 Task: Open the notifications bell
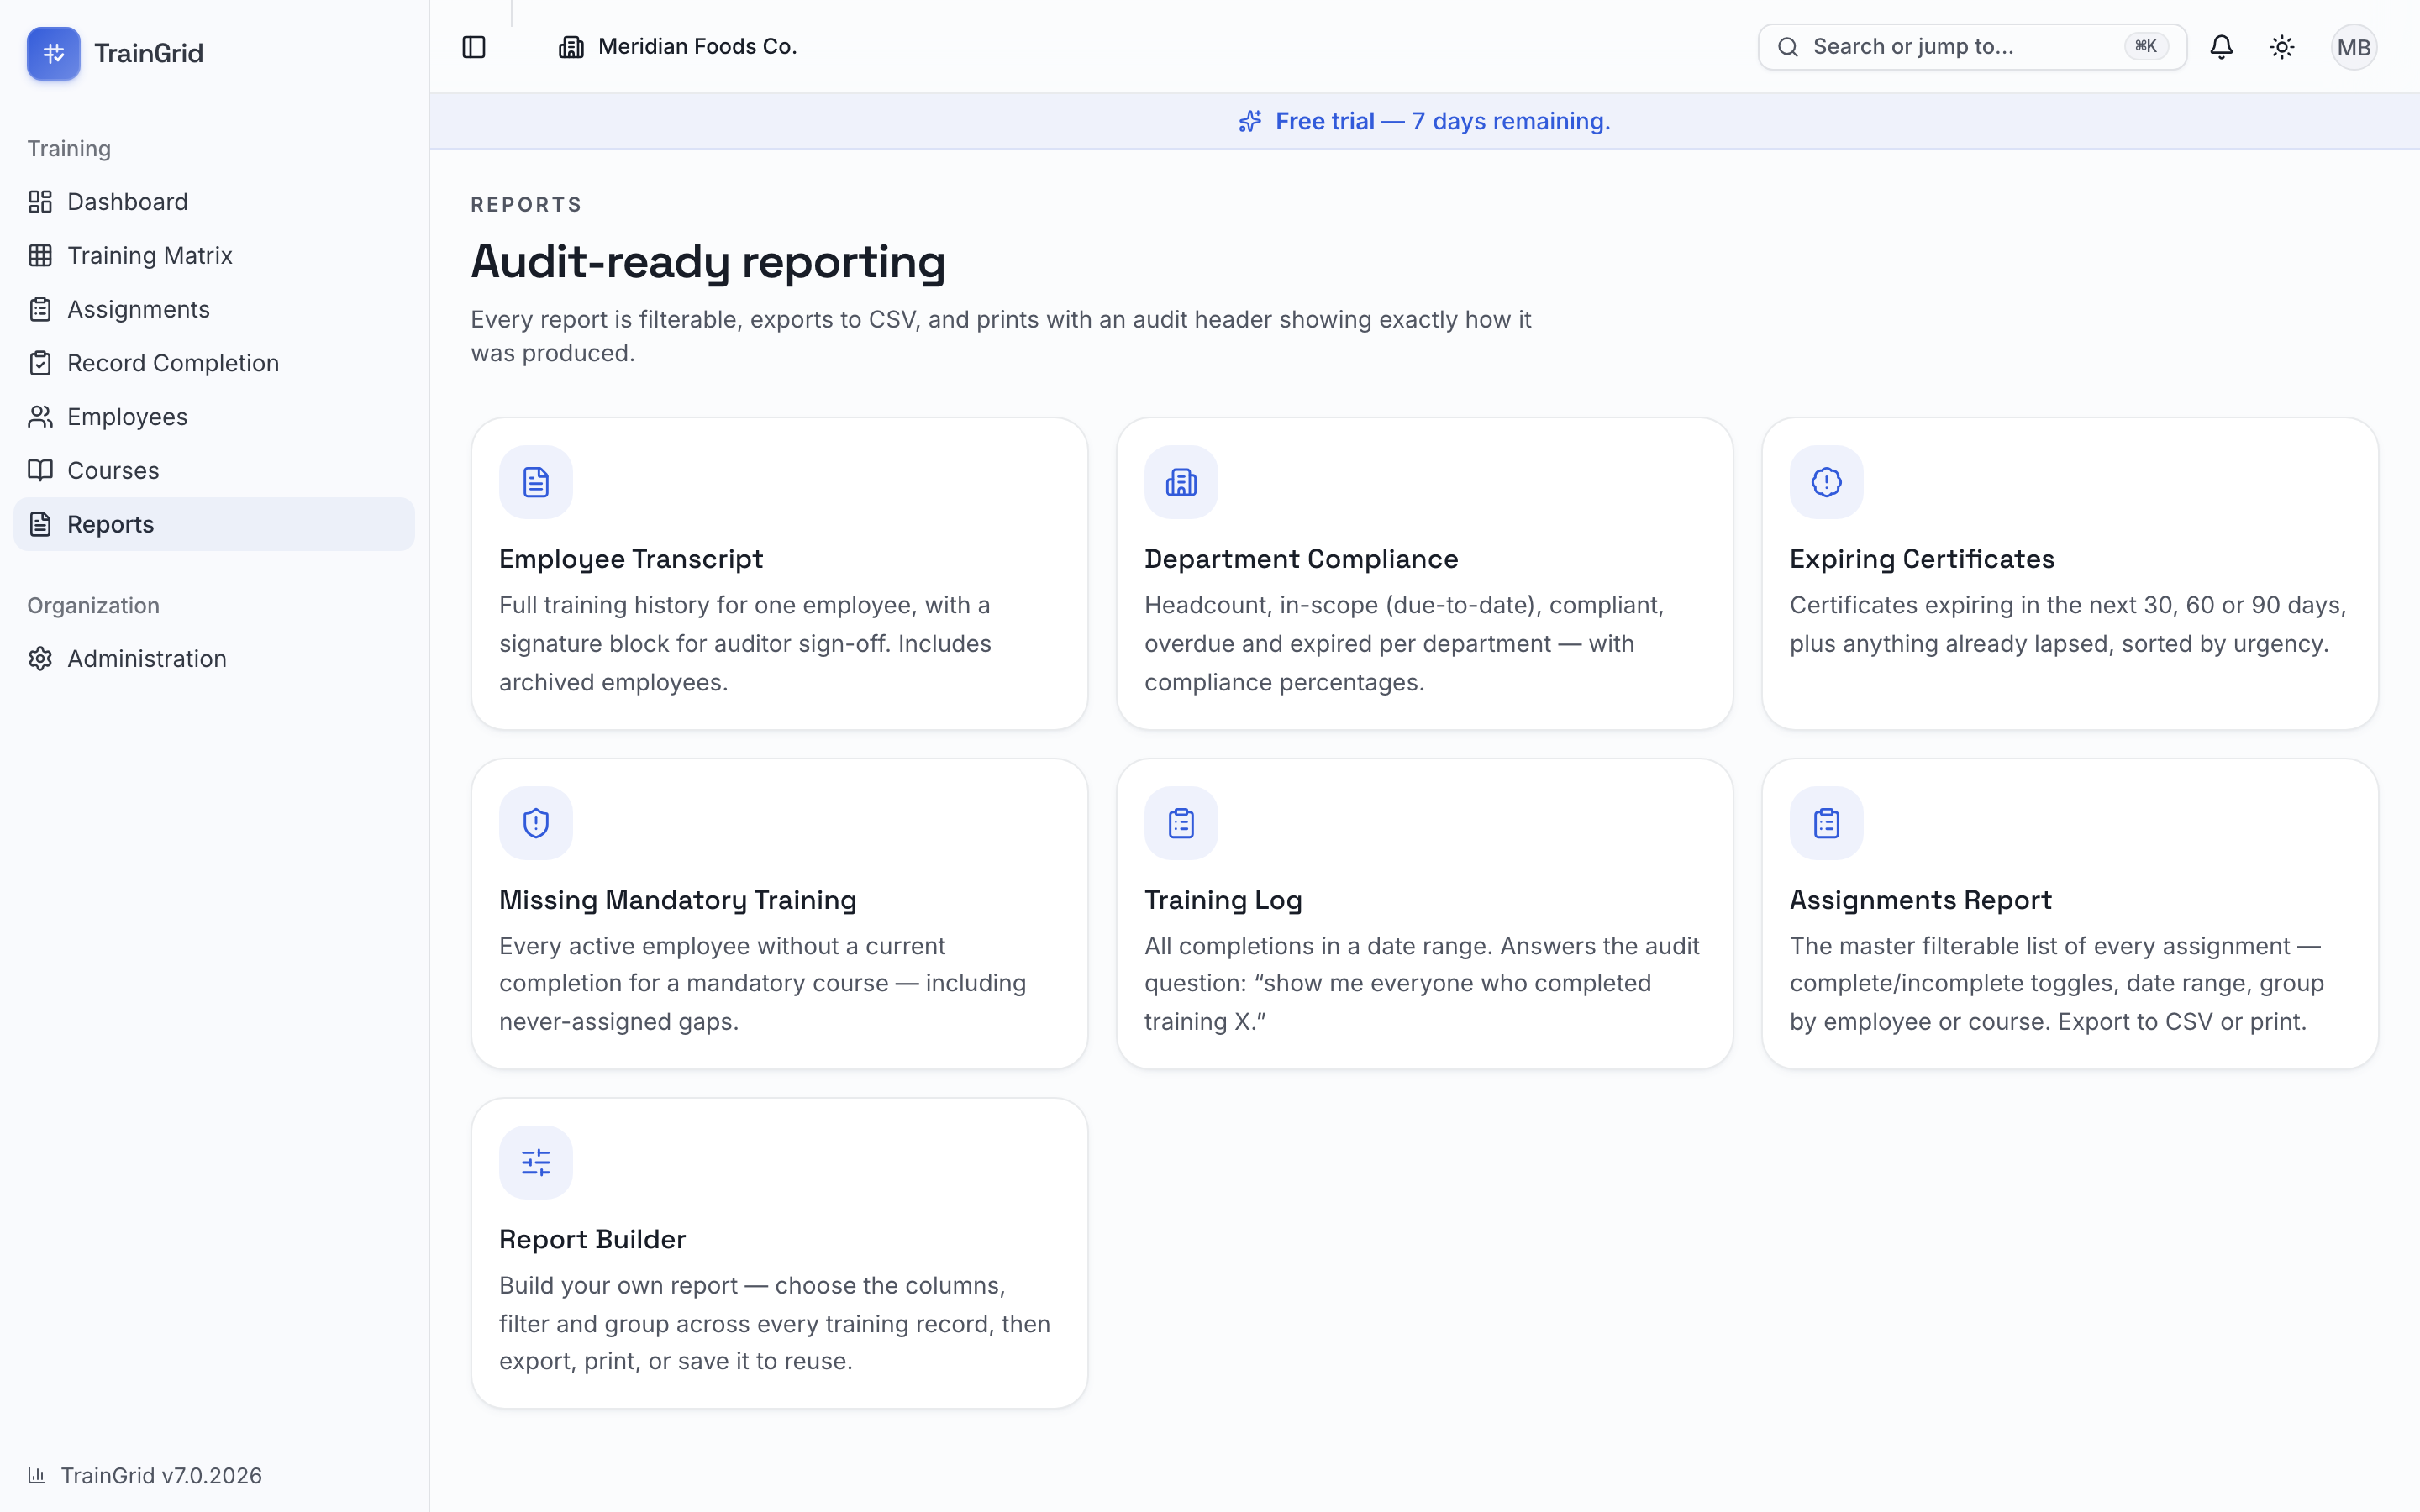point(2221,47)
